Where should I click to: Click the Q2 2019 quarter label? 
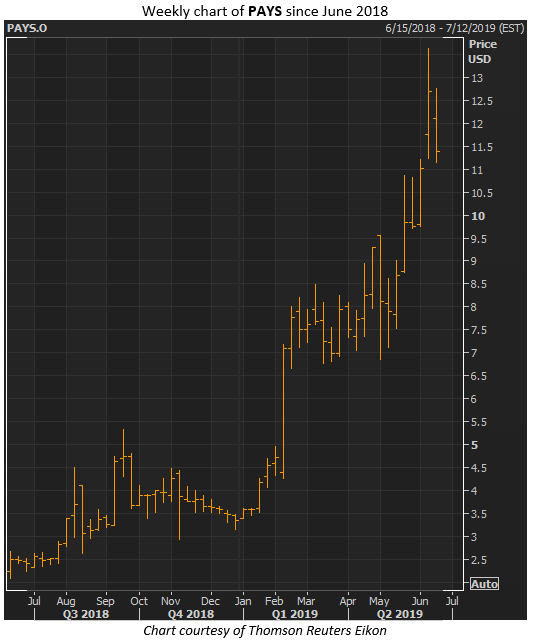399,613
